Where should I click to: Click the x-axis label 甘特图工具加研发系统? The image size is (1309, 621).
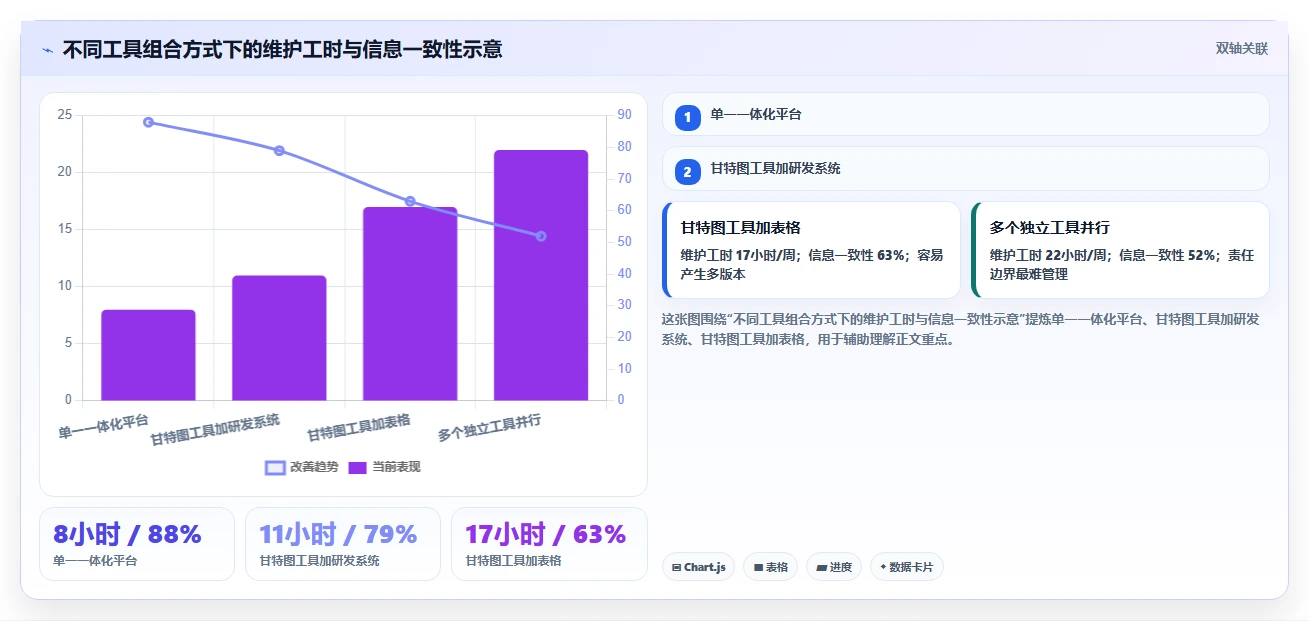click(216, 430)
